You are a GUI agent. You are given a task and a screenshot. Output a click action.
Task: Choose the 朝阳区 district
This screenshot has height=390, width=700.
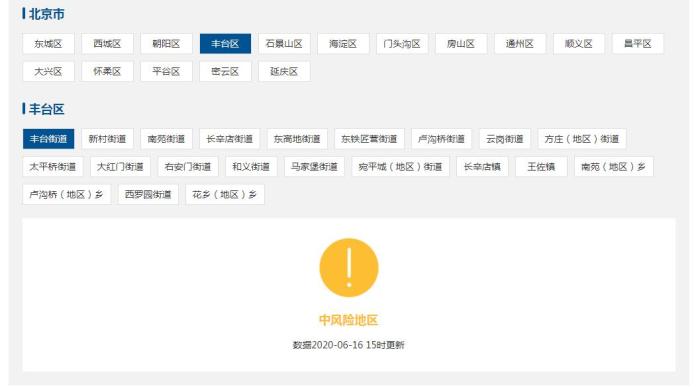tap(166, 44)
